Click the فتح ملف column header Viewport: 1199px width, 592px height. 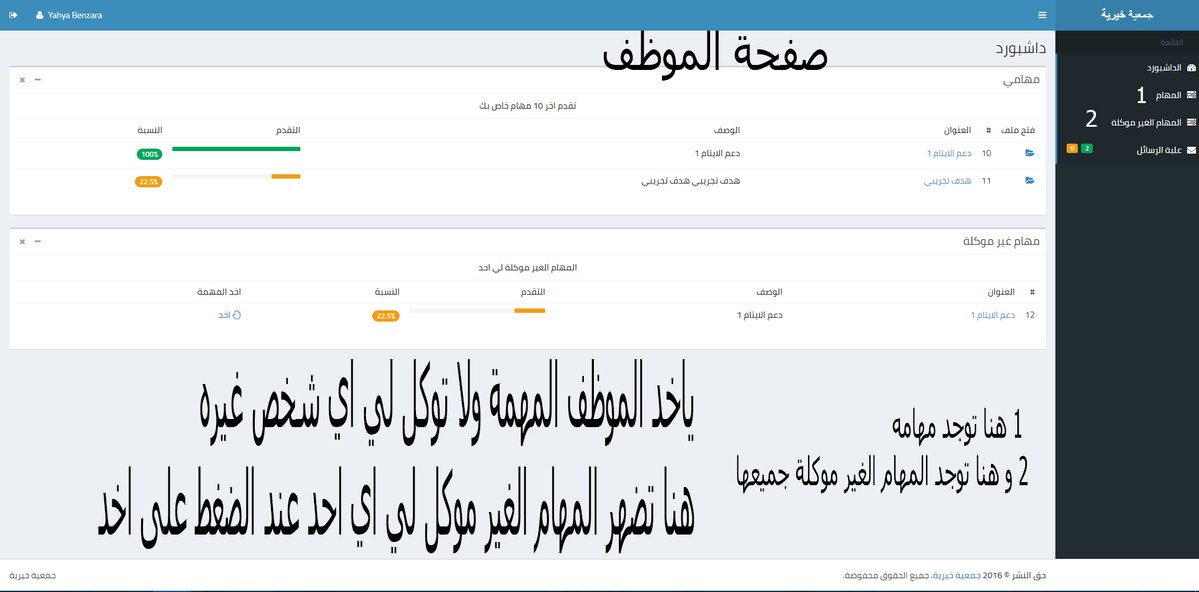pos(1019,130)
